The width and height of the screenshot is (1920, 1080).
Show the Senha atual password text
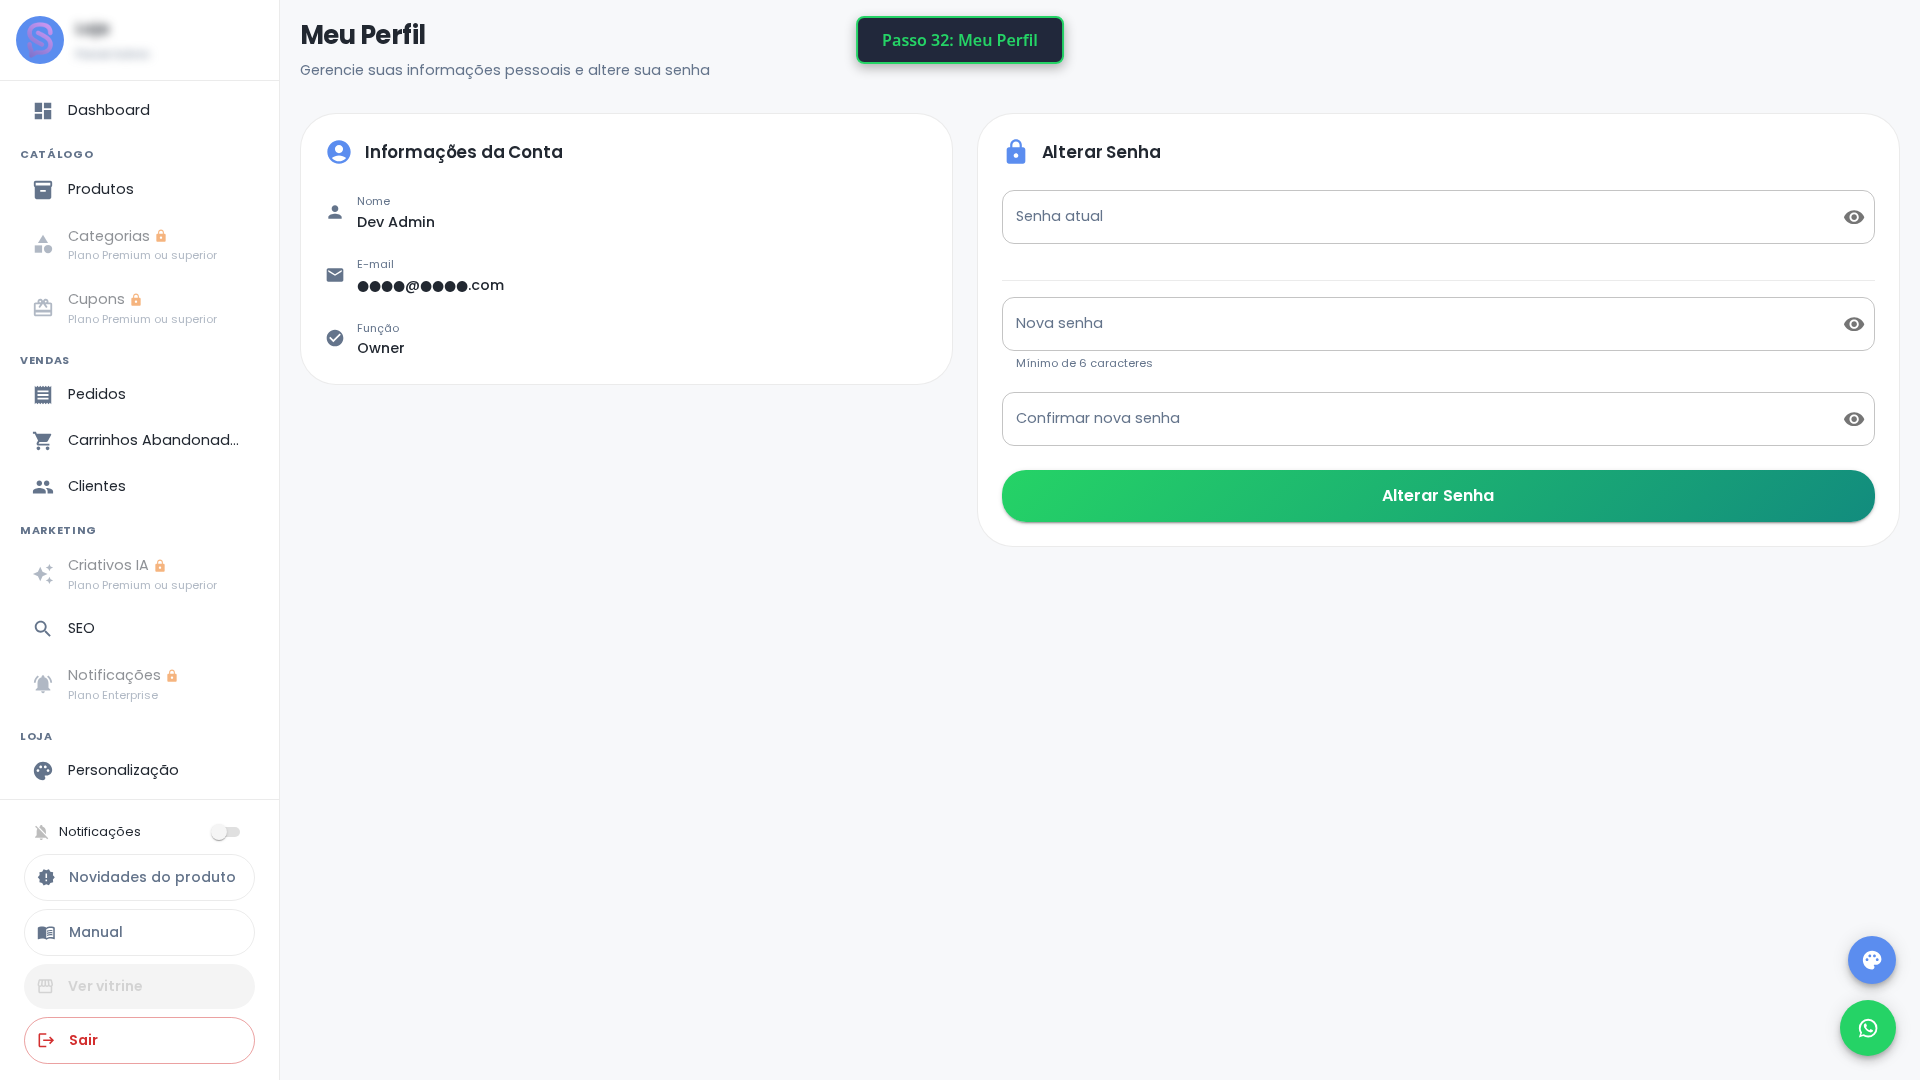pos(1854,217)
